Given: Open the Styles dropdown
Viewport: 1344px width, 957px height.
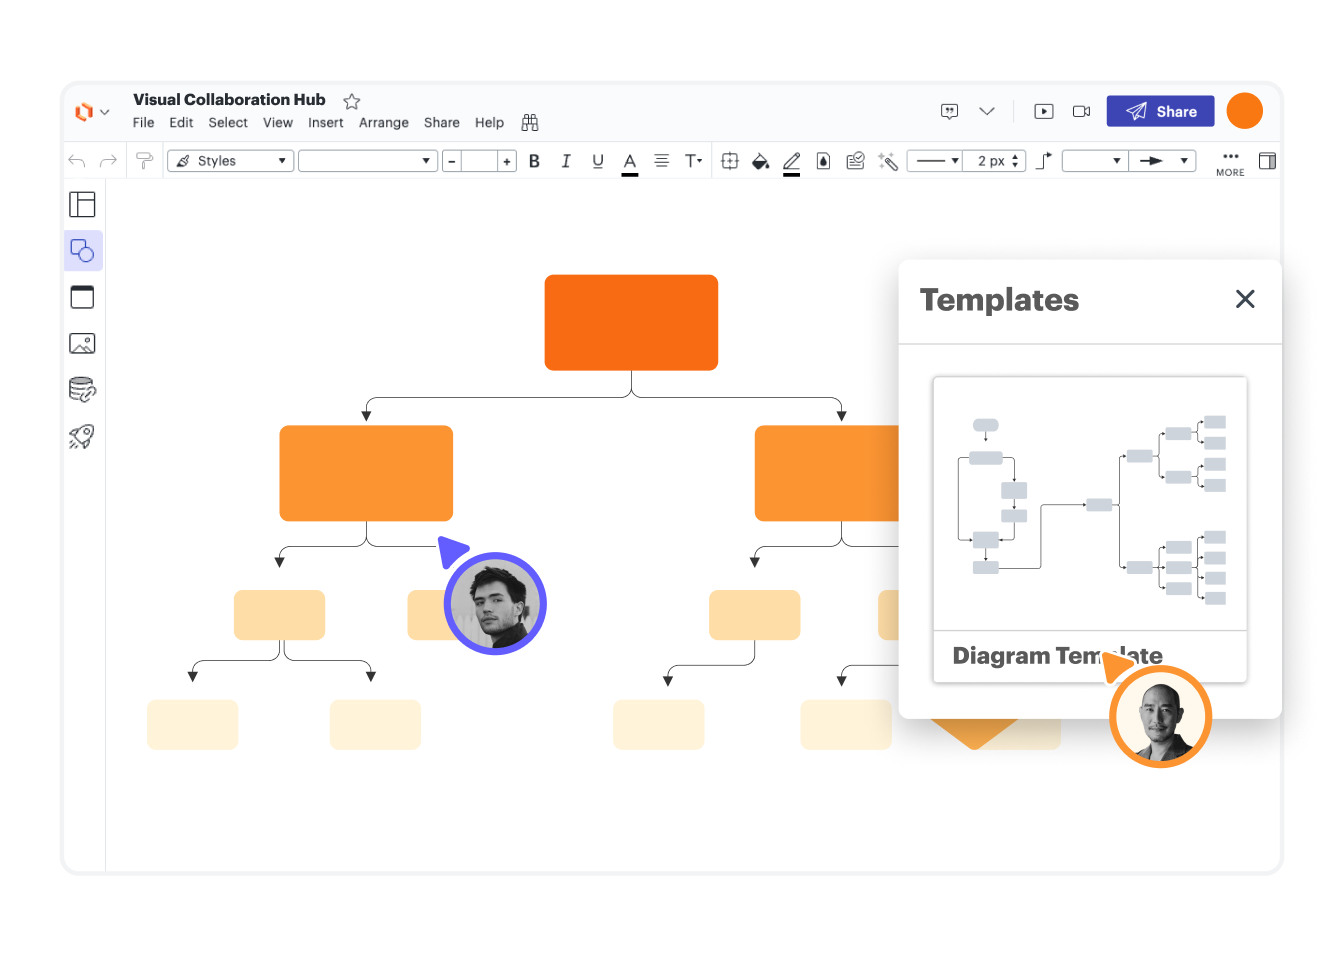Looking at the screenshot, I should tap(231, 161).
